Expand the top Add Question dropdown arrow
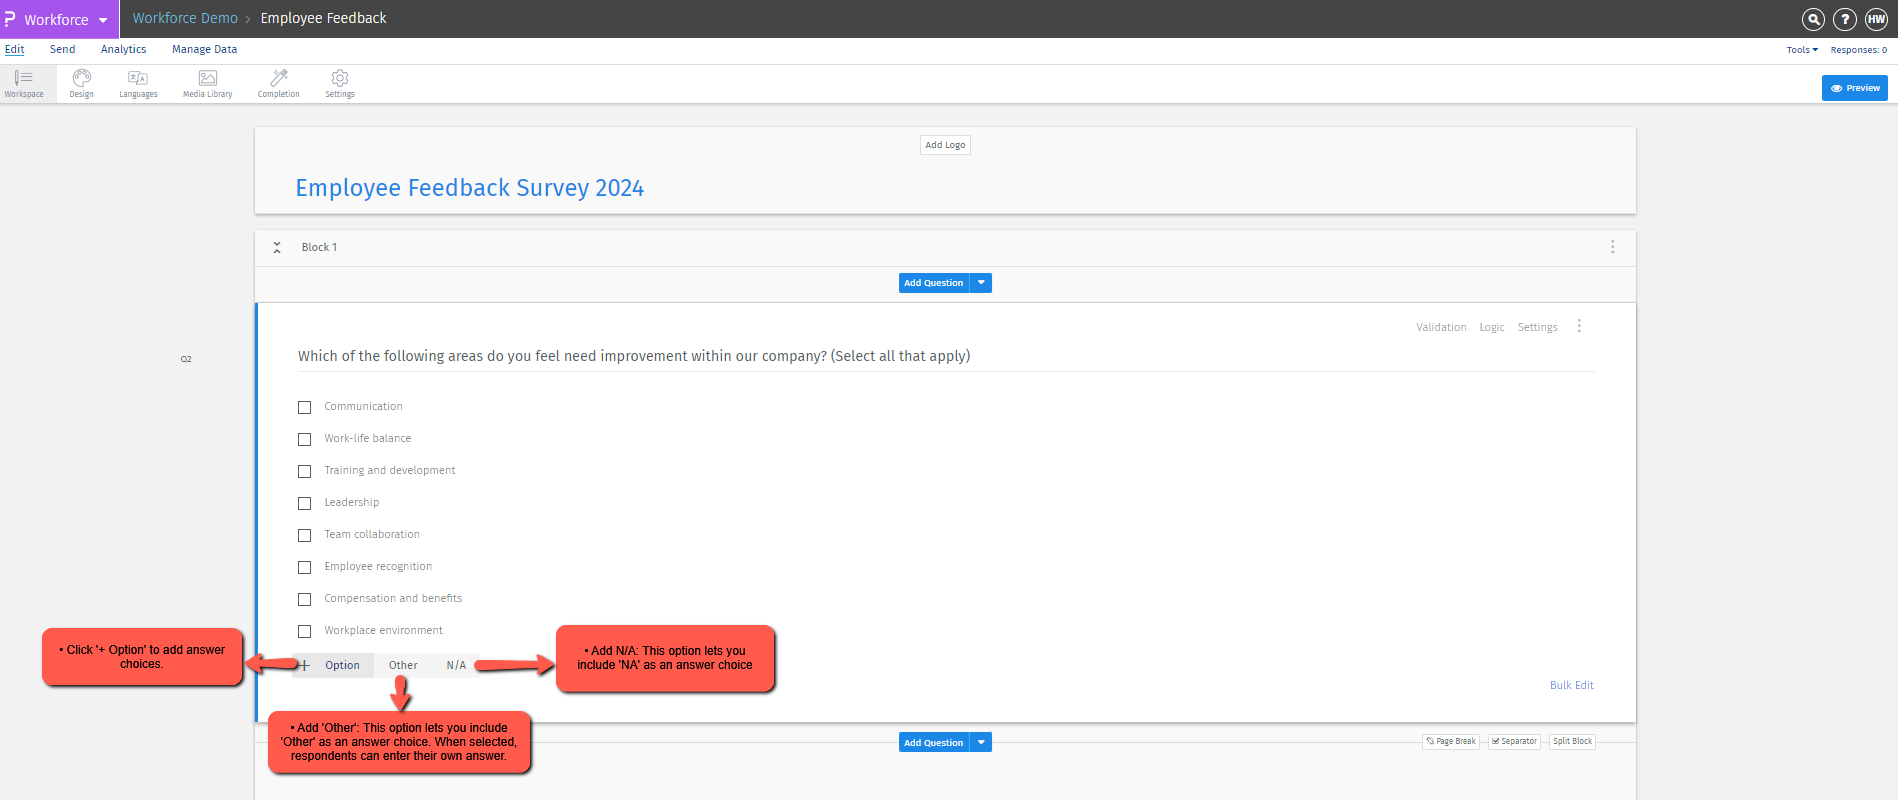Screen dimensions: 1898x800 click(x=981, y=283)
